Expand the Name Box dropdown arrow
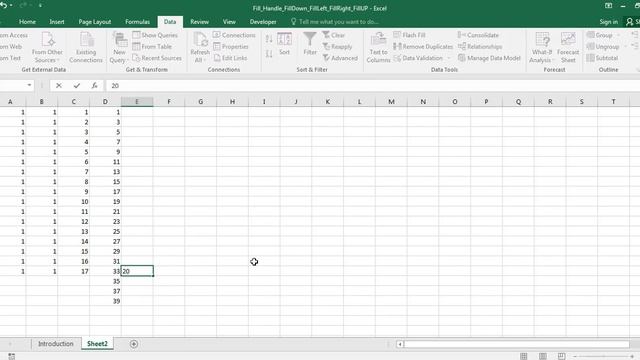 pos(29,85)
